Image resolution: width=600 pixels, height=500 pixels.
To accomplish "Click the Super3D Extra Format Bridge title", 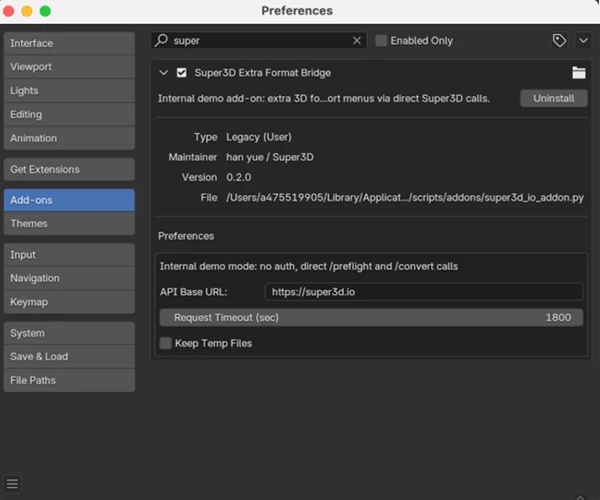I will [x=262, y=73].
